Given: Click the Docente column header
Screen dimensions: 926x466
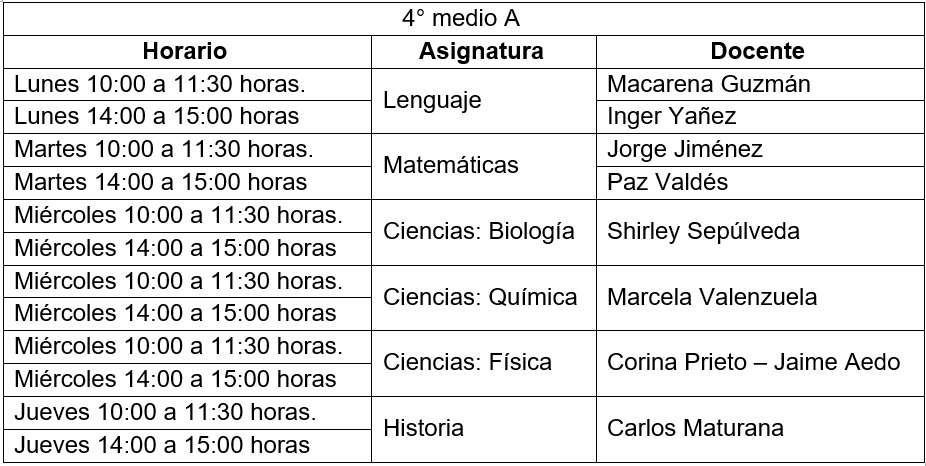Looking at the screenshot, I should click(758, 51).
